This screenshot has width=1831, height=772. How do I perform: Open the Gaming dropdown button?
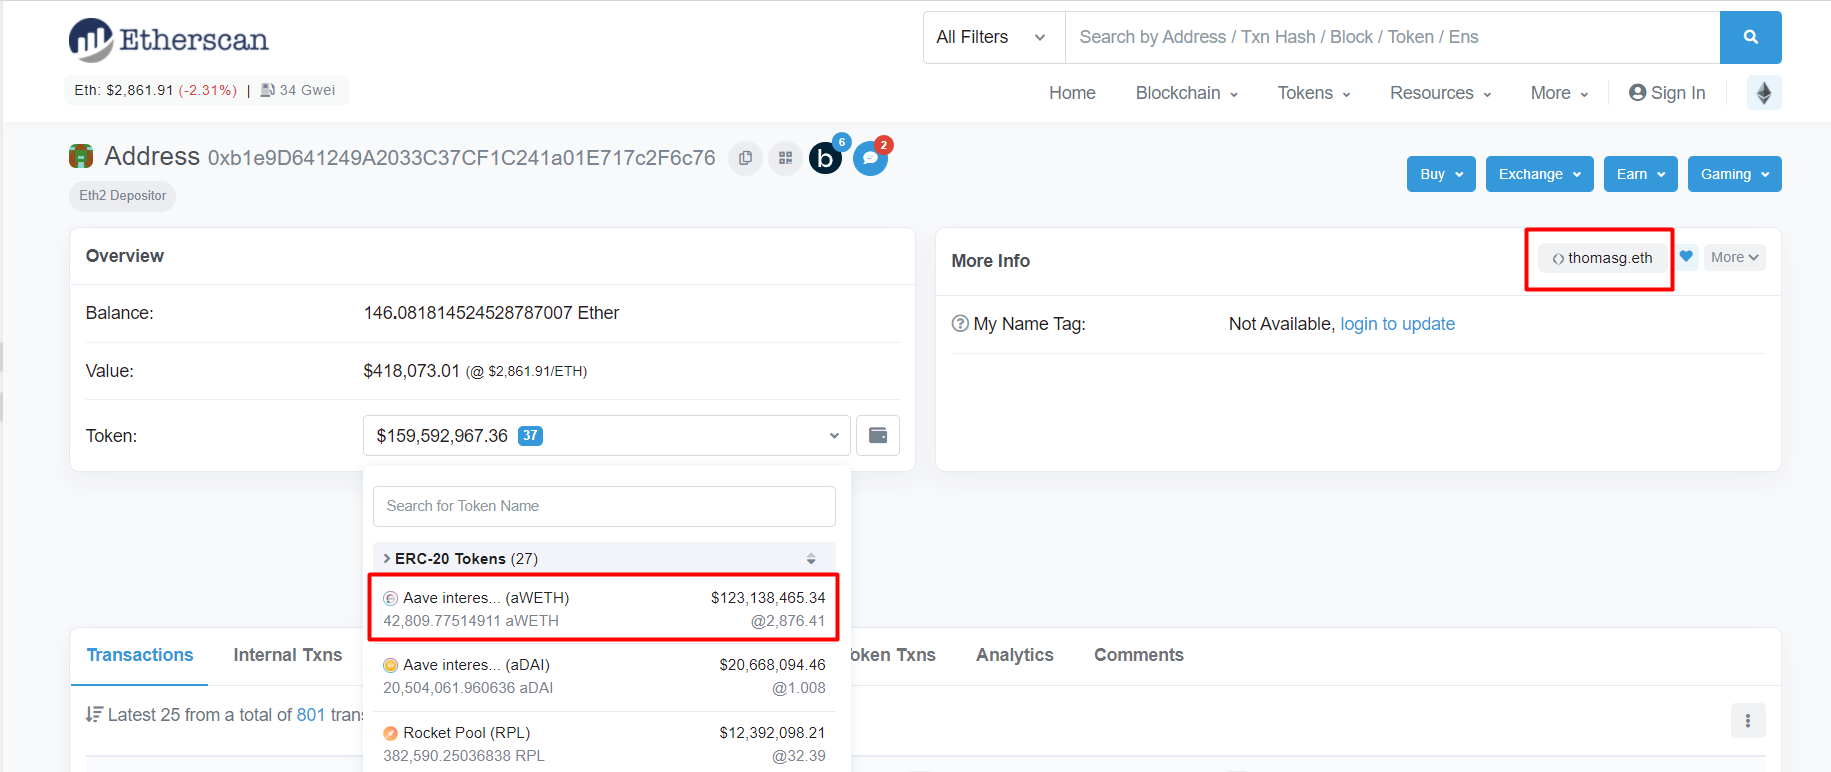(1735, 174)
